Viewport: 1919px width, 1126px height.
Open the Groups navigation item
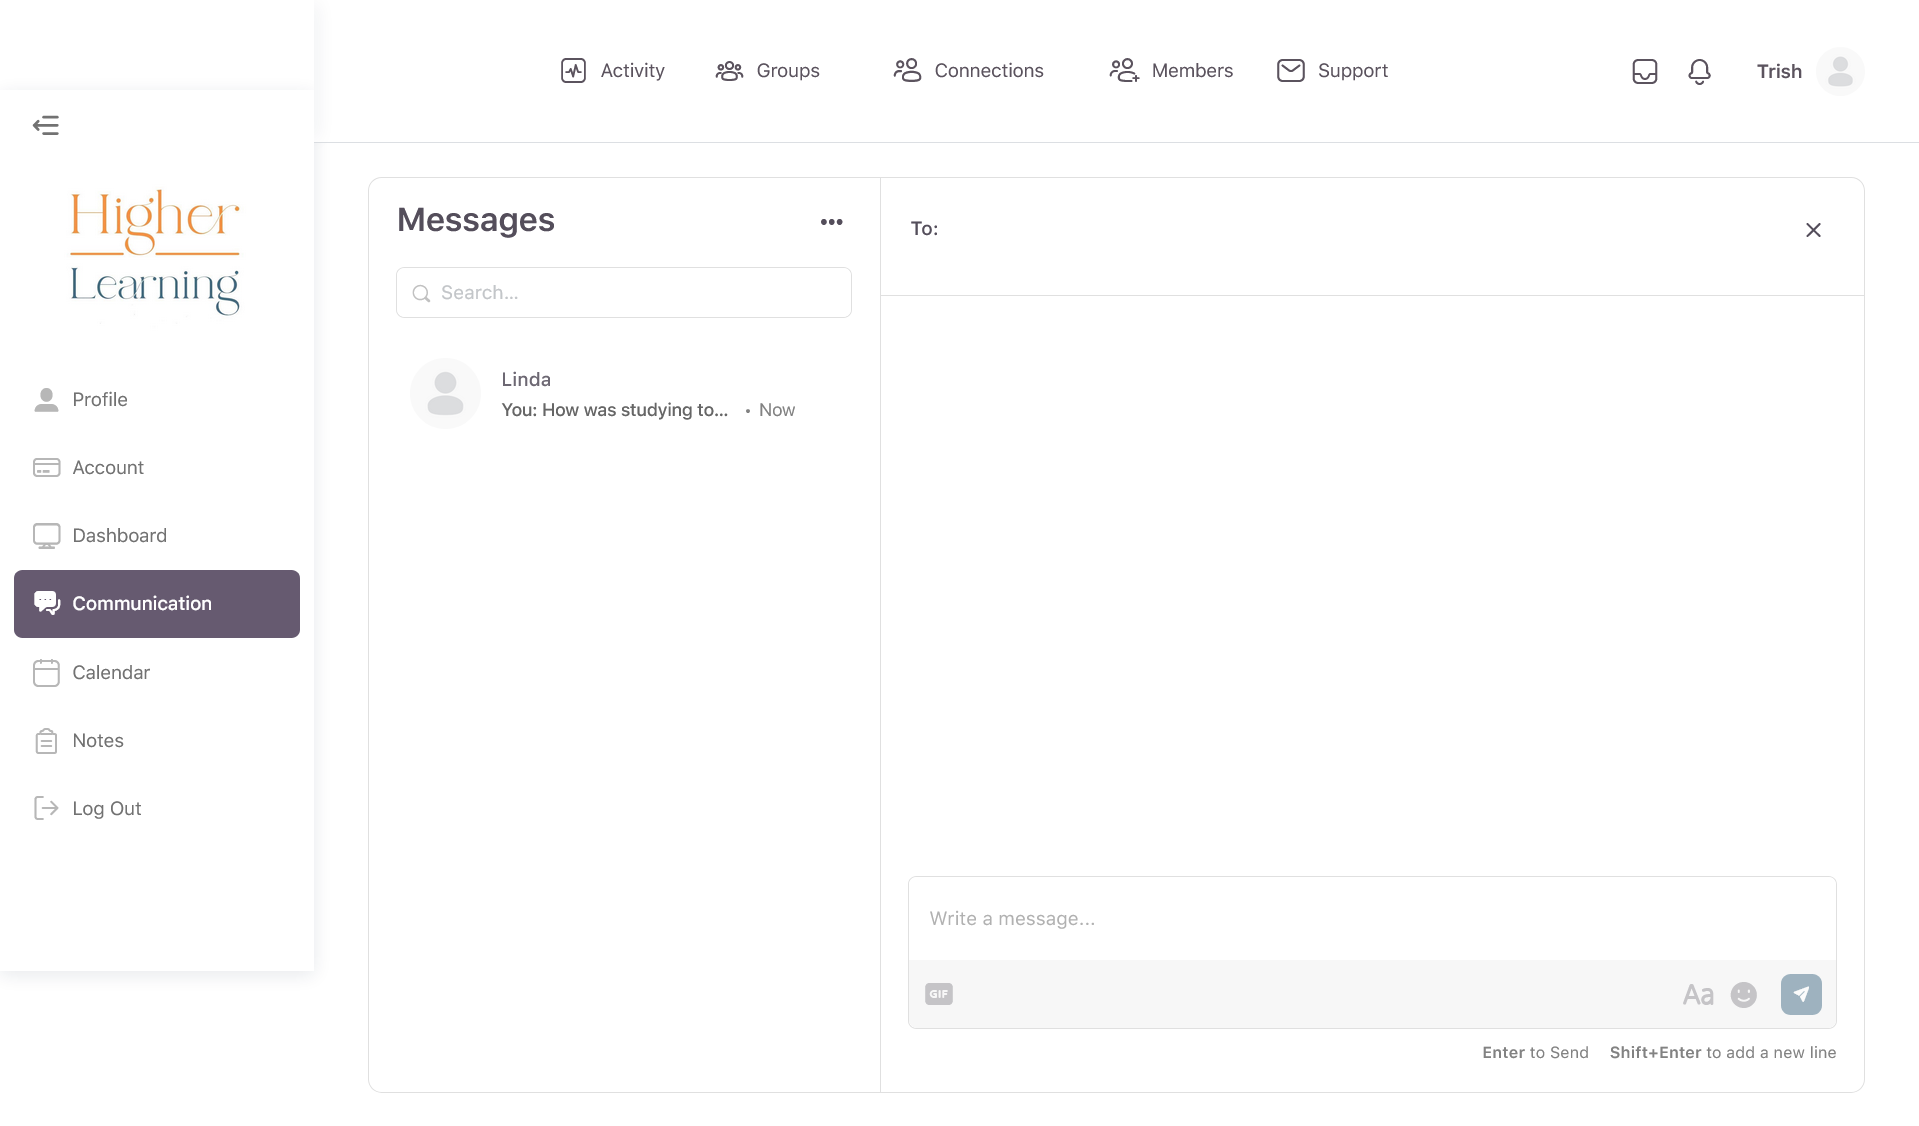tap(767, 71)
